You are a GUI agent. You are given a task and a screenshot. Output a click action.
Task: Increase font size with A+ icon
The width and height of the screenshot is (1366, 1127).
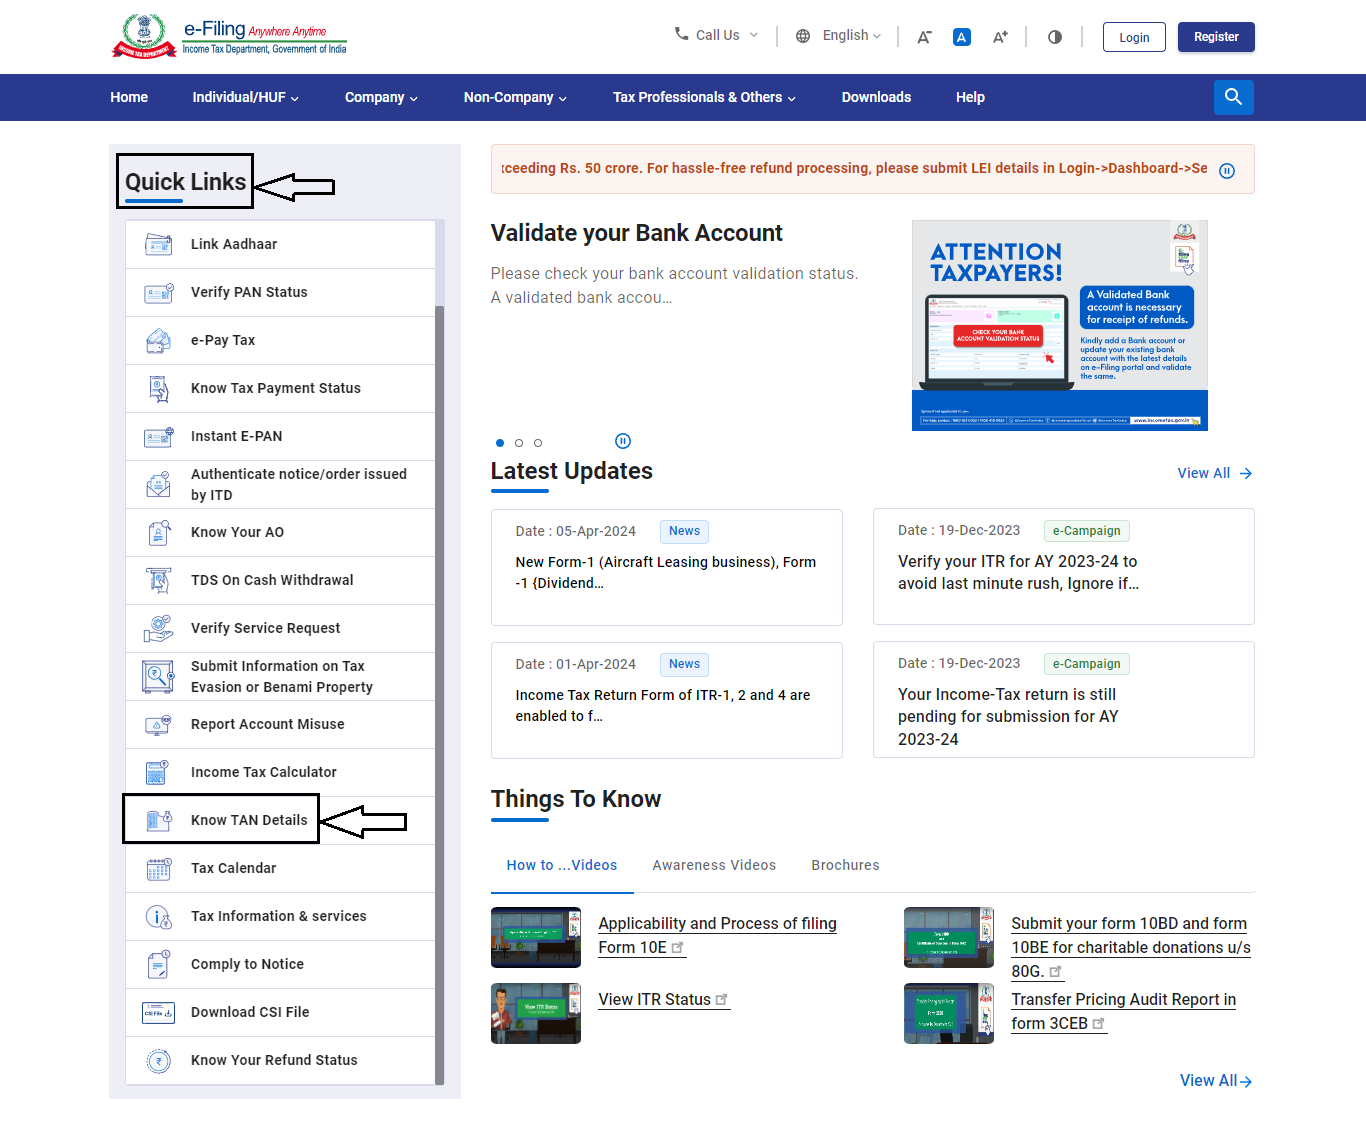[1000, 37]
